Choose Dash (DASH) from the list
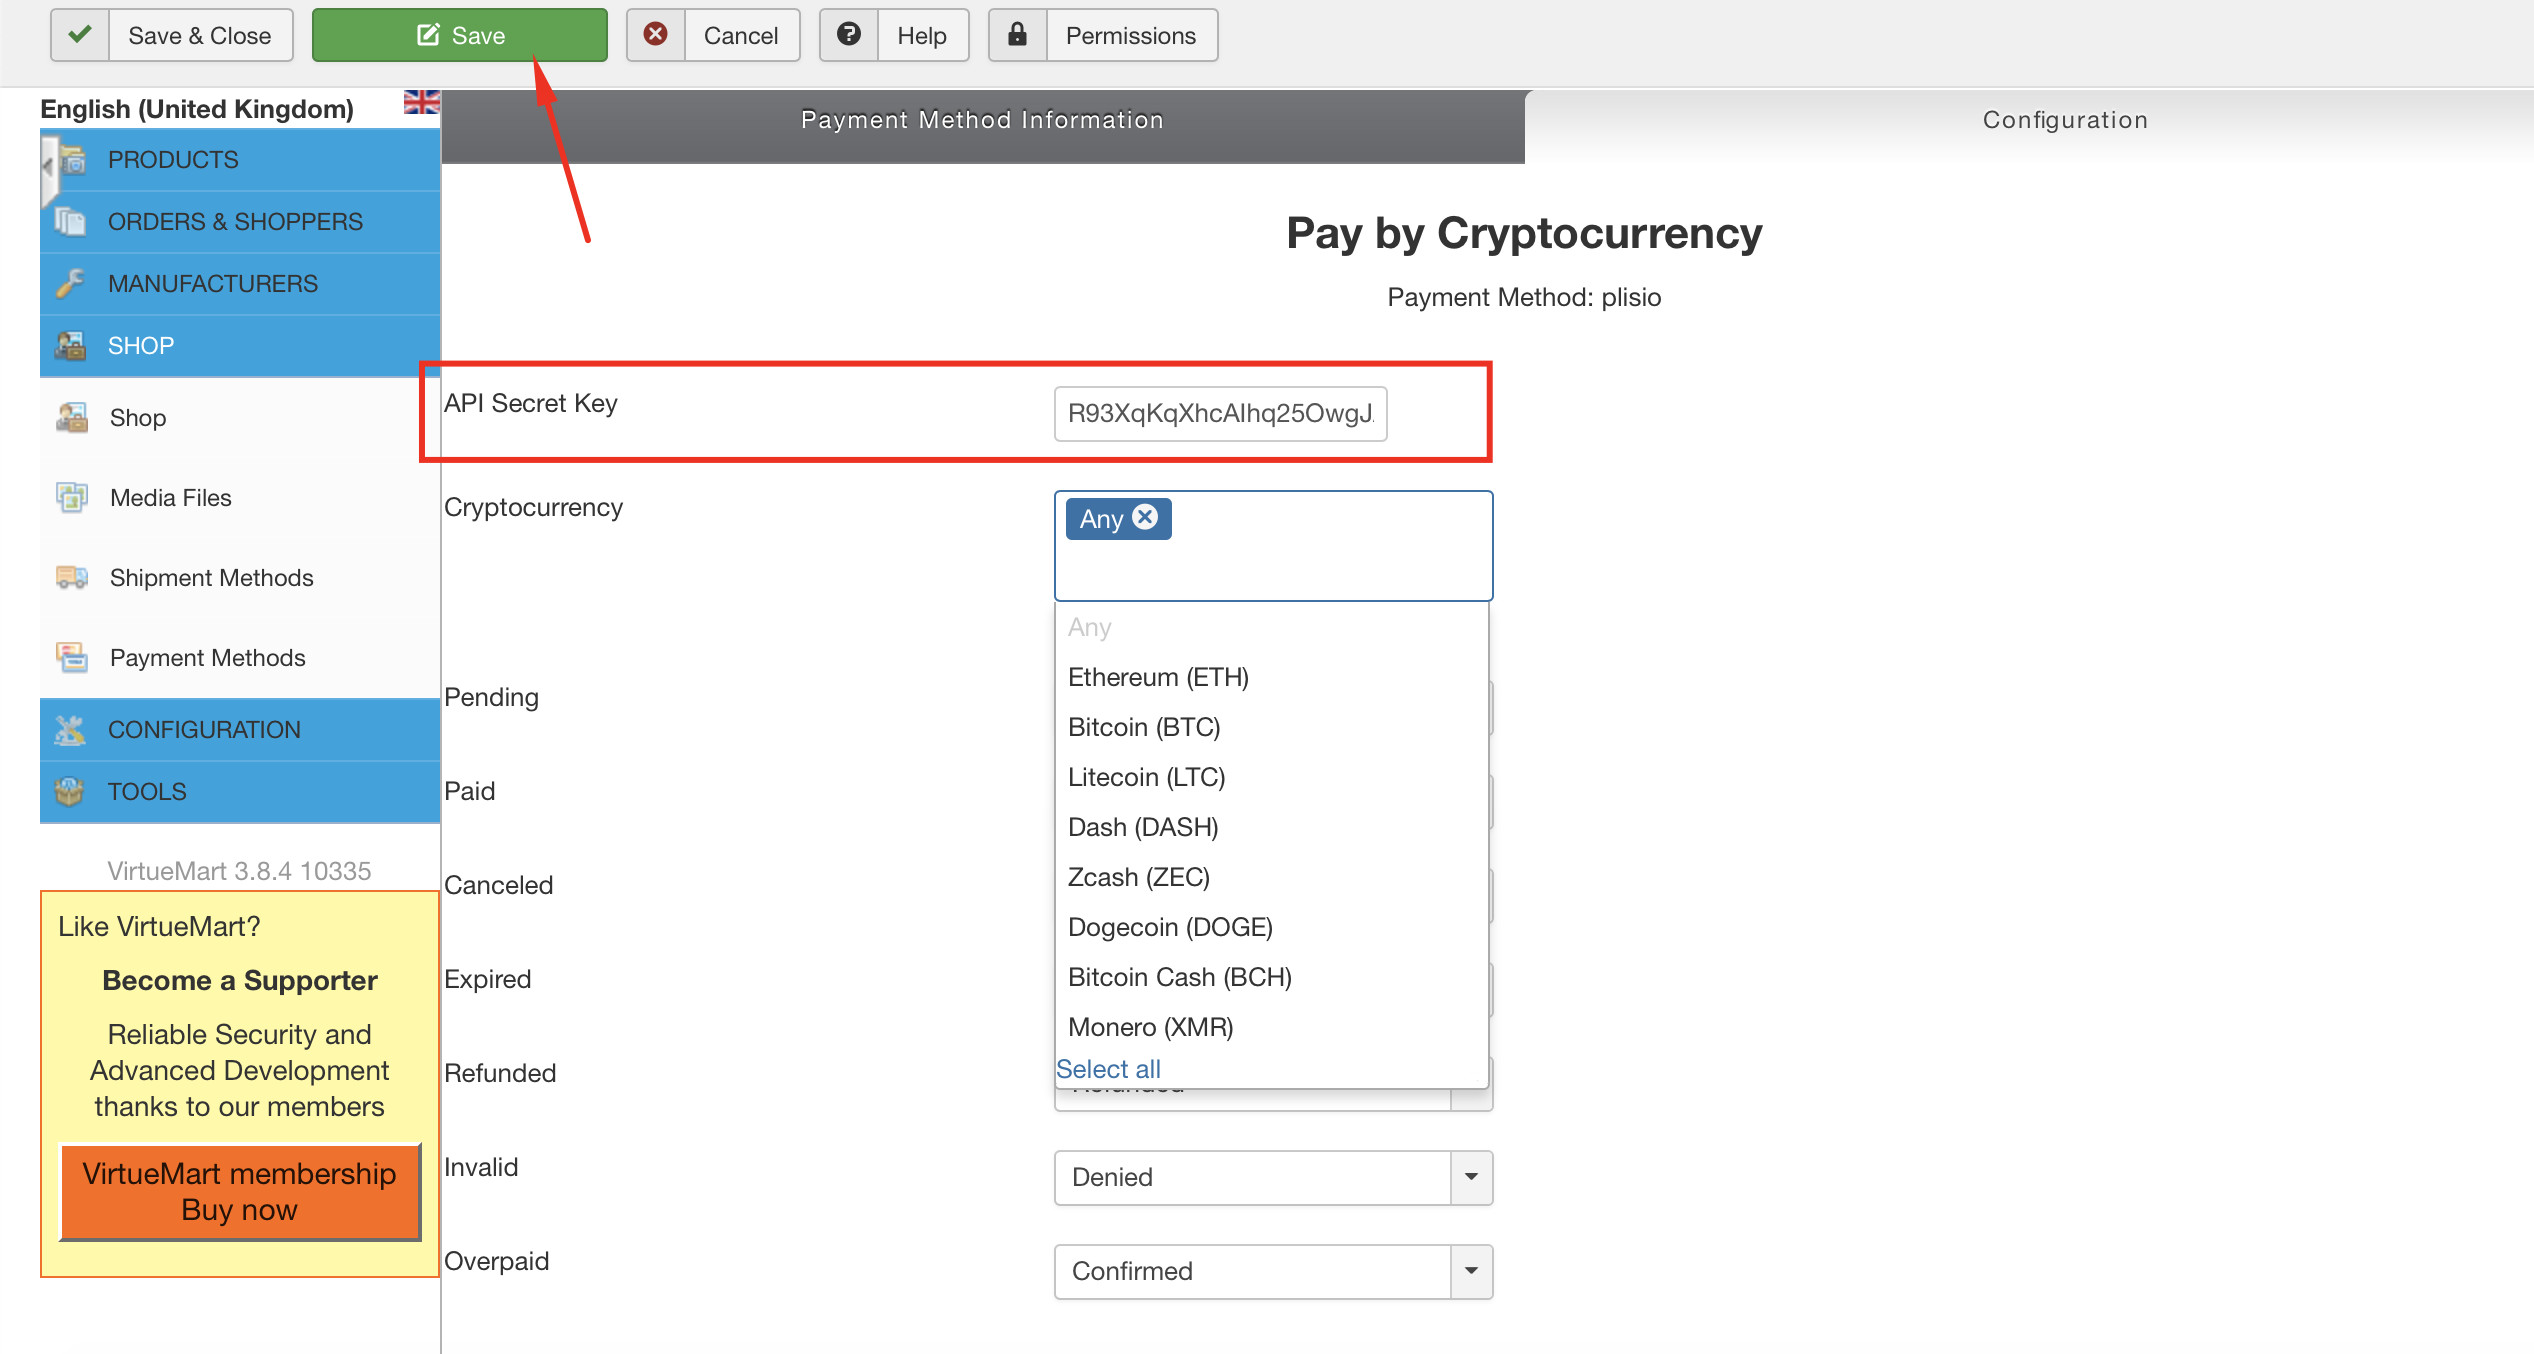Image resolution: width=2534 pixels, height=1354 pixels. [1272, 827]
